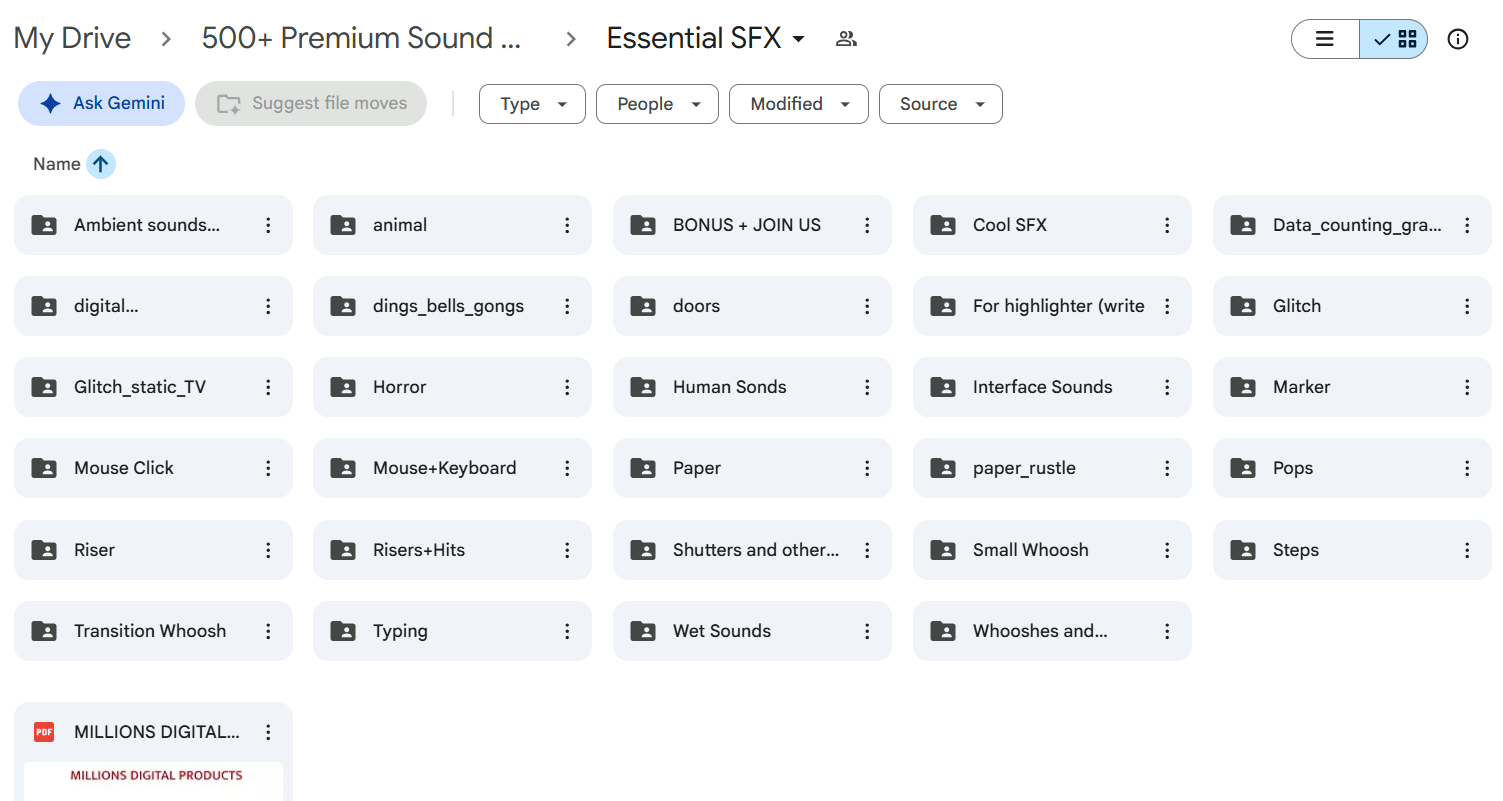Expand the Modified filter dropdown

(x=798, y=104)
